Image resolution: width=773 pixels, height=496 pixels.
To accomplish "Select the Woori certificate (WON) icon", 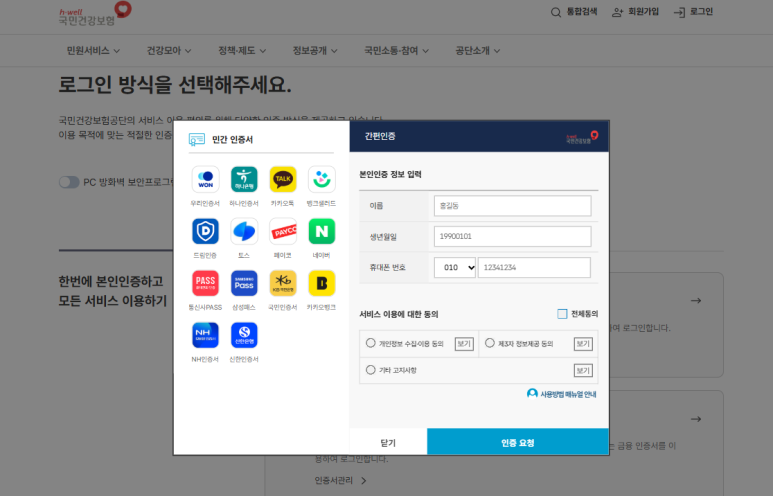I will tap(205, 179).
